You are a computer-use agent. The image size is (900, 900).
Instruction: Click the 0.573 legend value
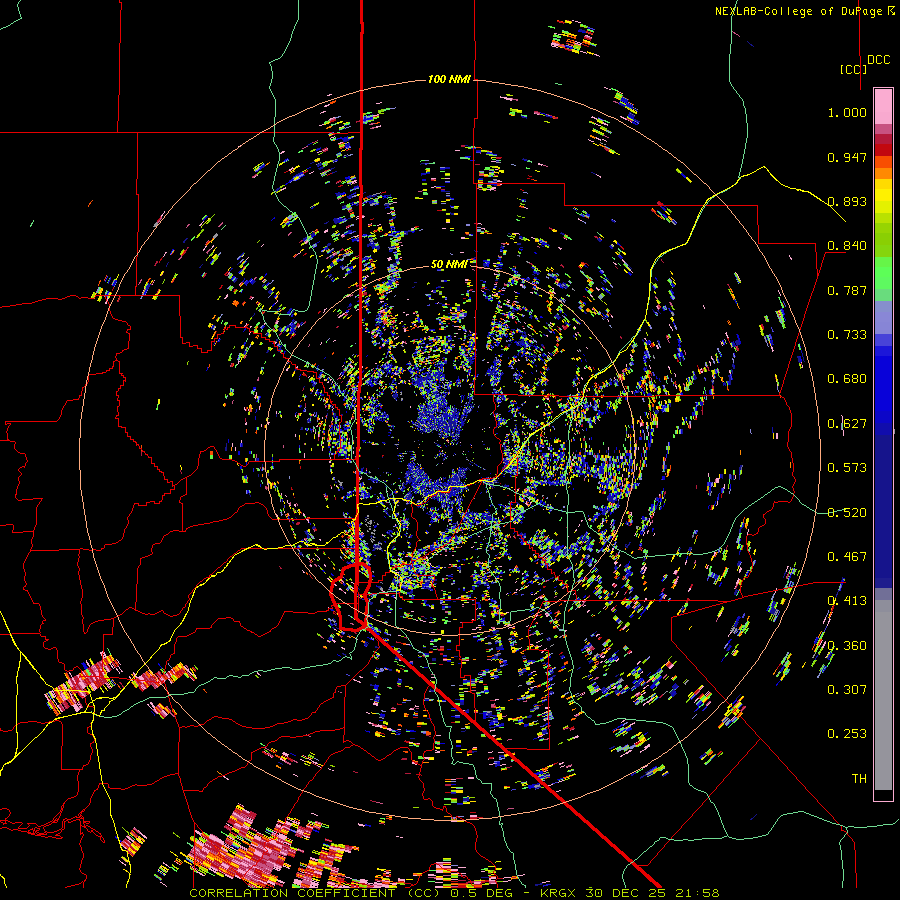(847, 468)
